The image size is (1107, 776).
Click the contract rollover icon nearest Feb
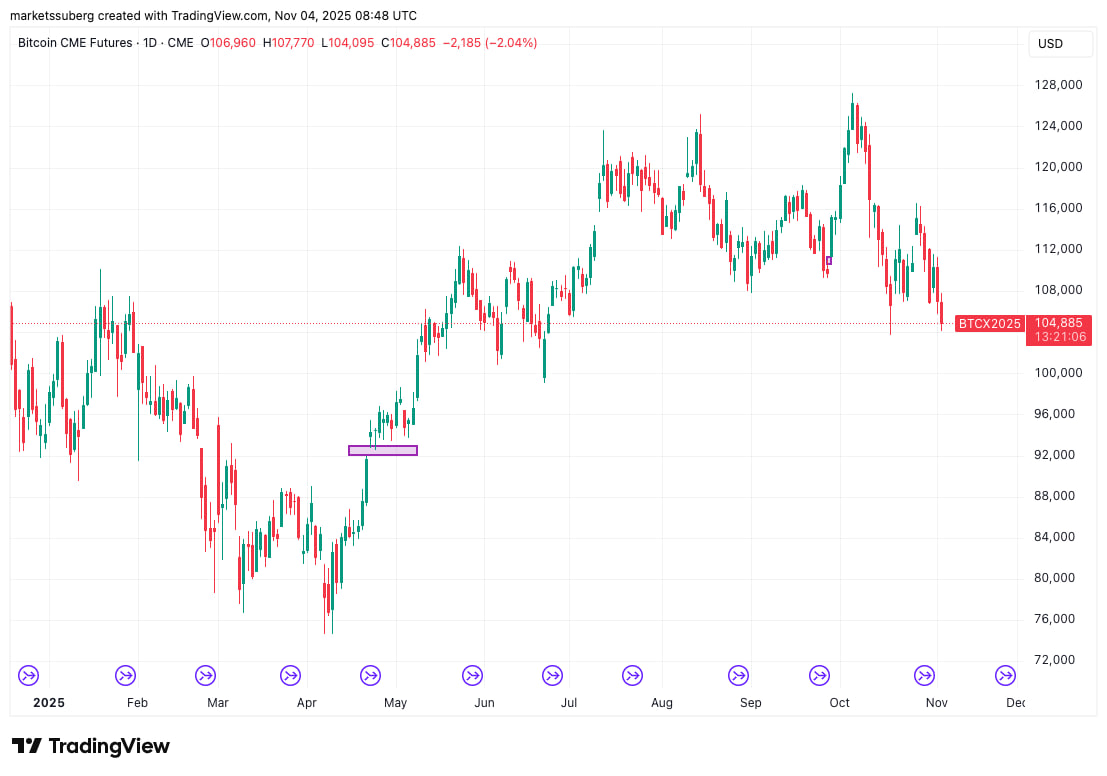pos(125,676)
